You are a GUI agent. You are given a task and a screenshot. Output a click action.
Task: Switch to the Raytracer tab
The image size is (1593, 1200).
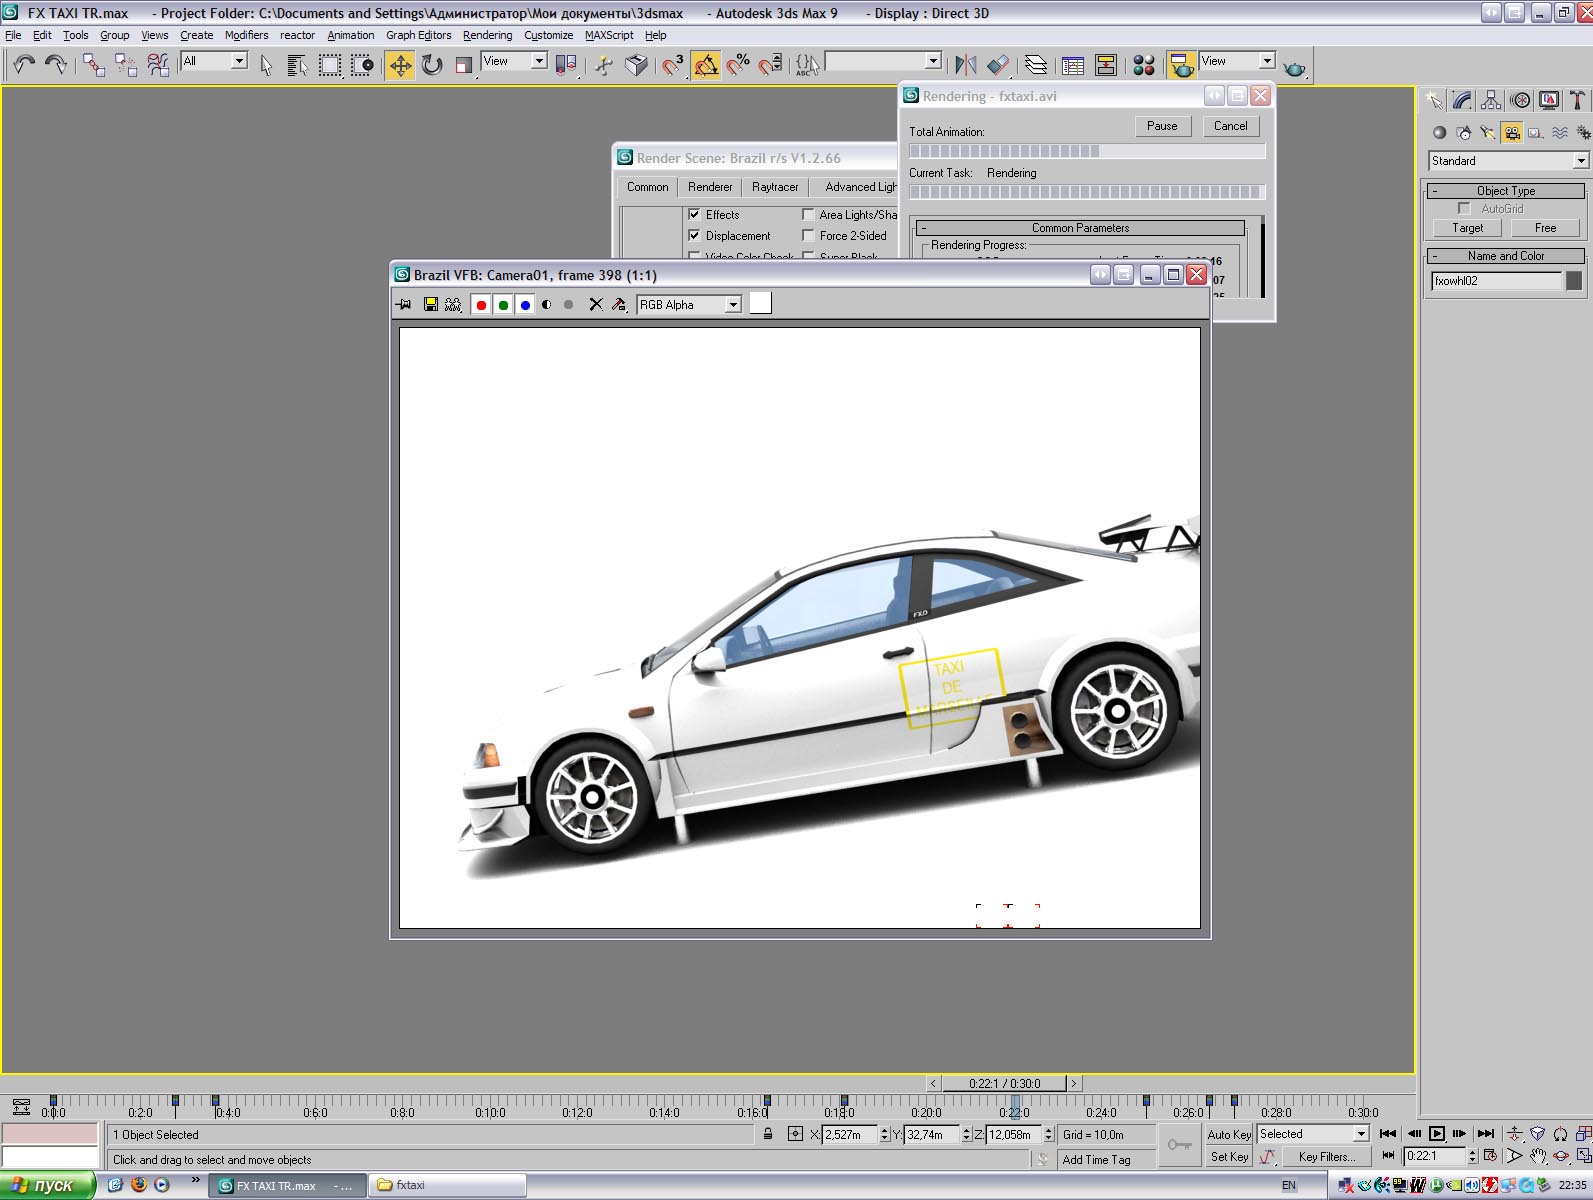[x=775, y=187]
